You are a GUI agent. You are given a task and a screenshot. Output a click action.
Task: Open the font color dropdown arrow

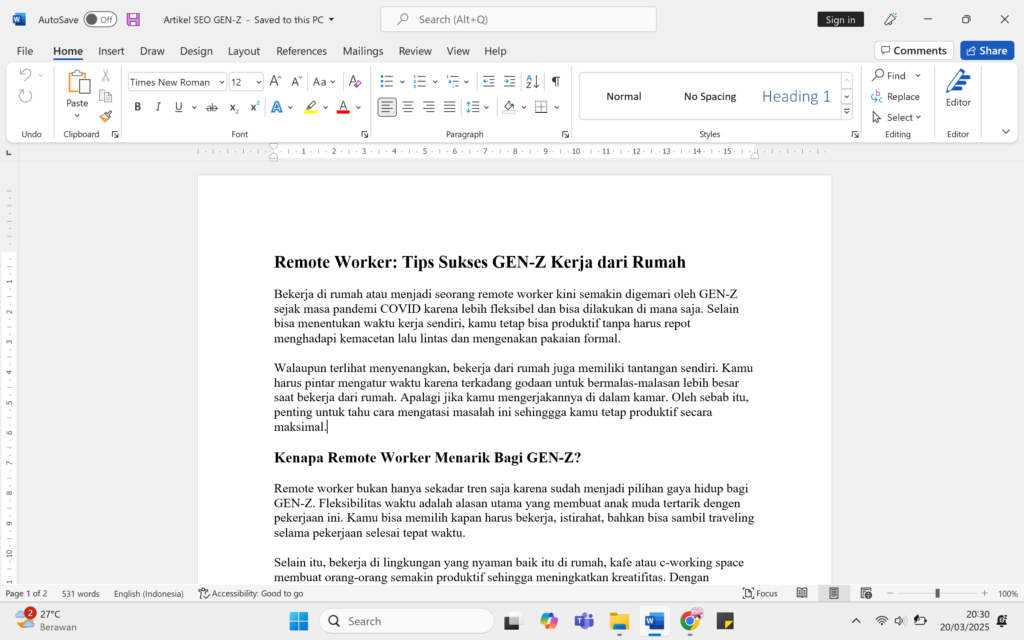(359, 108)
